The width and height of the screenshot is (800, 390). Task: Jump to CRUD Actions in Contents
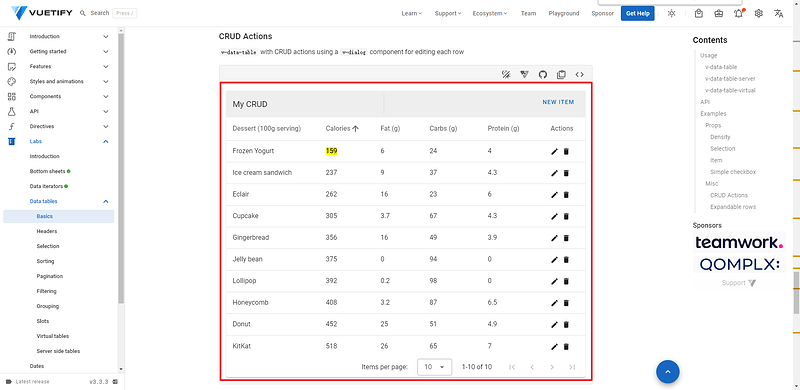(x=729, y=195)
